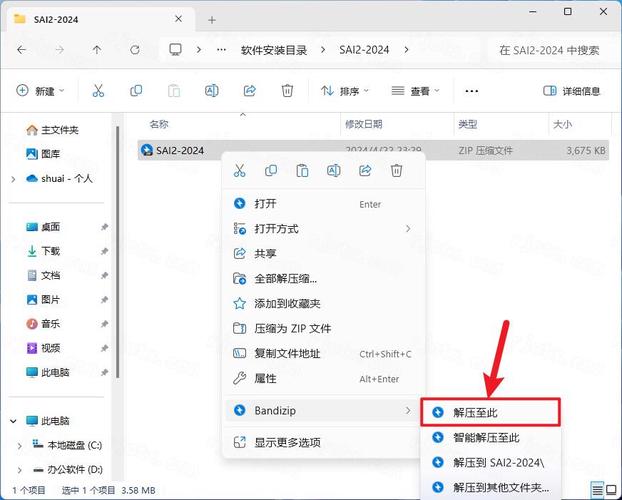Refresh the current folder view
Image resolution: width=622 pixels, height=500 pixels.
pyautogui.click(x=135, y=50)
